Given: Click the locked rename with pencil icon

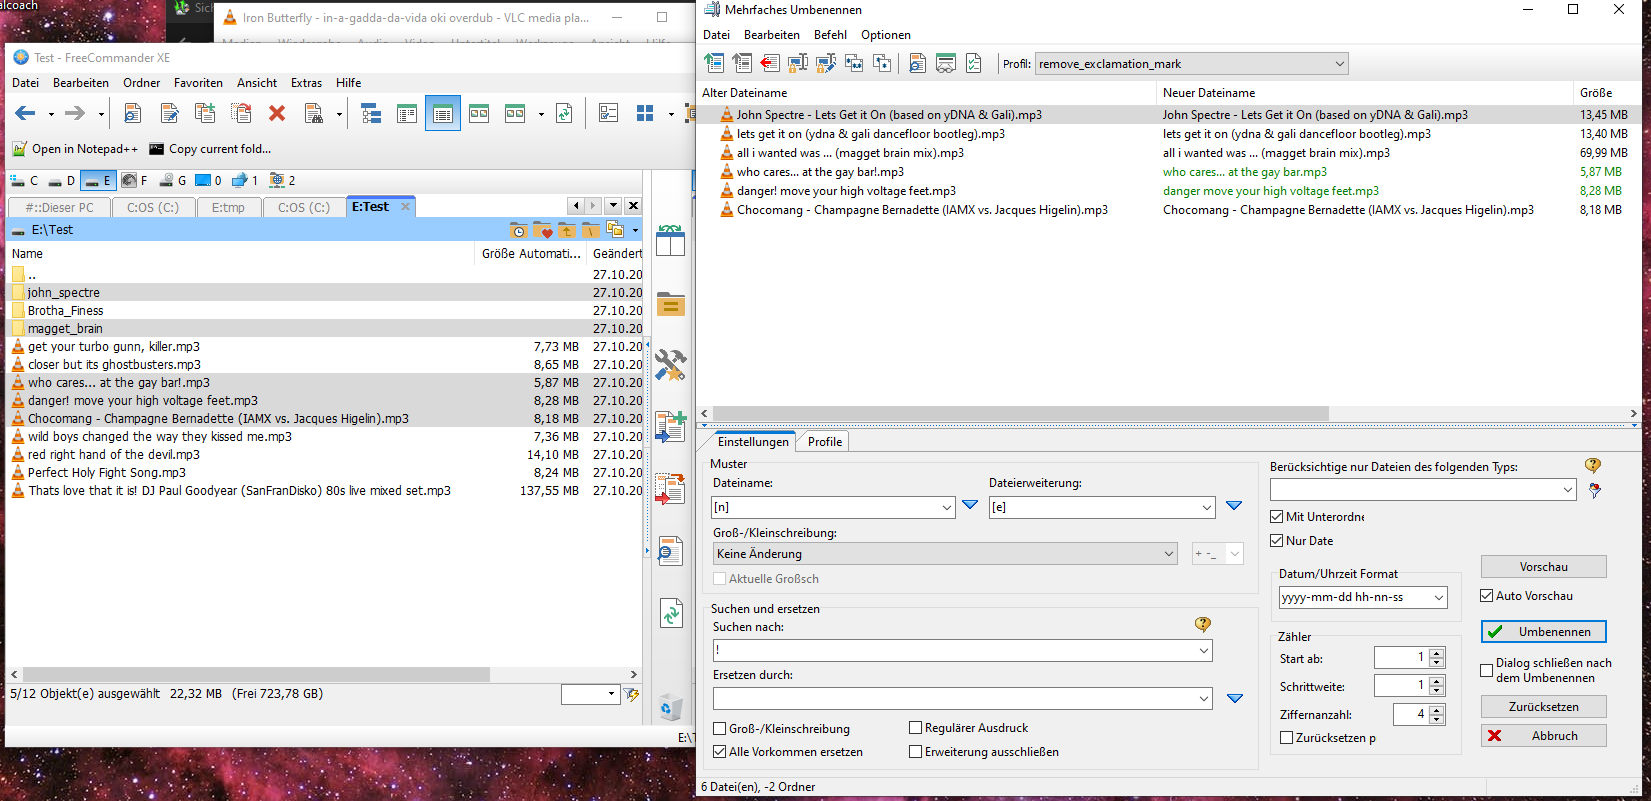Looking at the screenshot, I should coord(826,63).
